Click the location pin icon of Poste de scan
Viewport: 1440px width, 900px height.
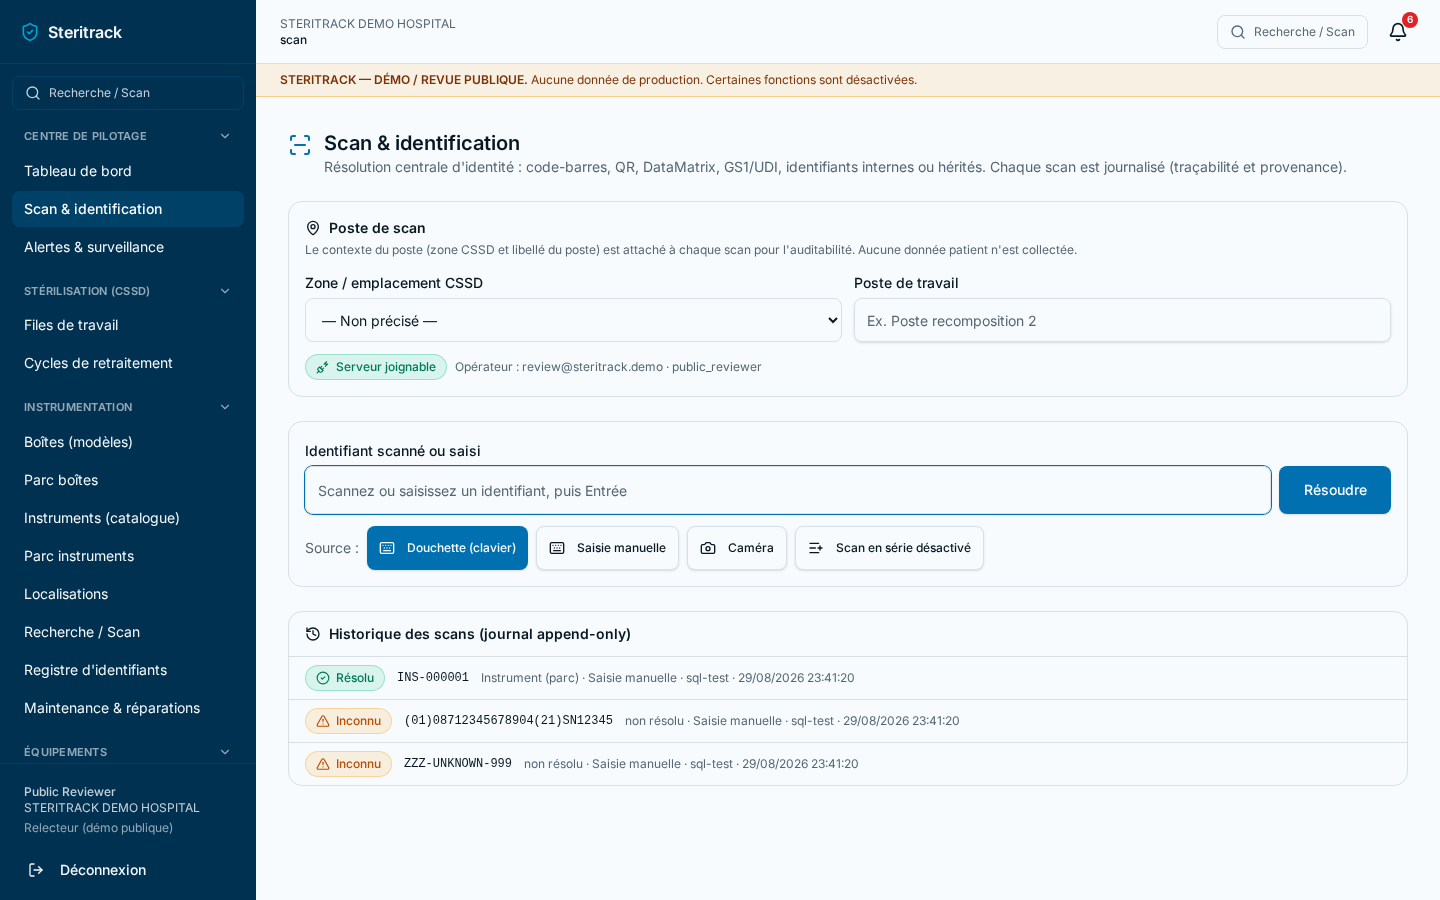(x=313, y=228)
